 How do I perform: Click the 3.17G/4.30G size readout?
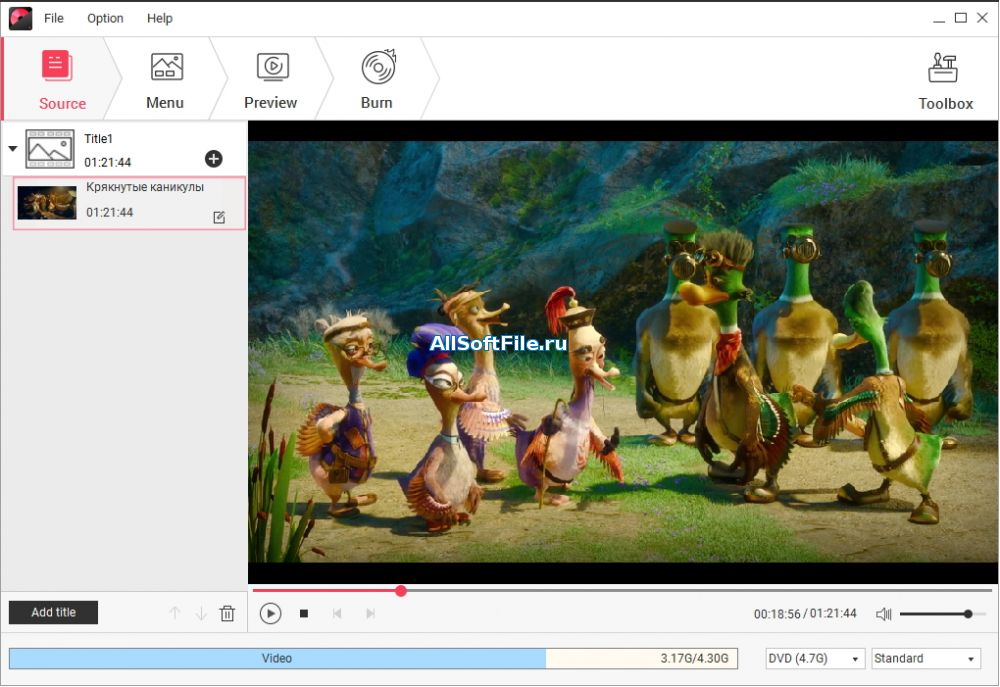point(695,658)
